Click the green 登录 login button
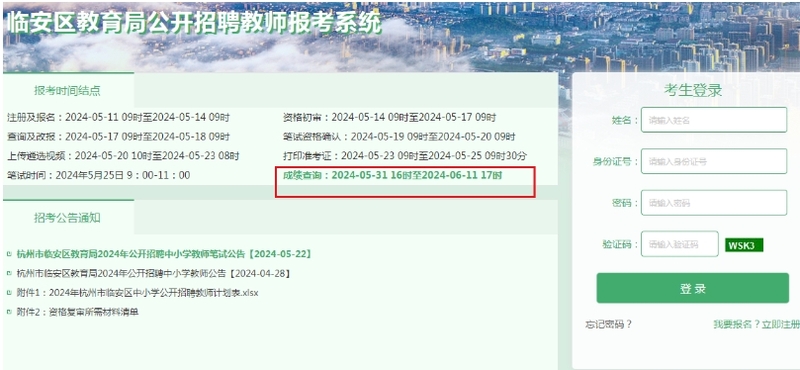 pyautogui.click(x=693, y=288)
